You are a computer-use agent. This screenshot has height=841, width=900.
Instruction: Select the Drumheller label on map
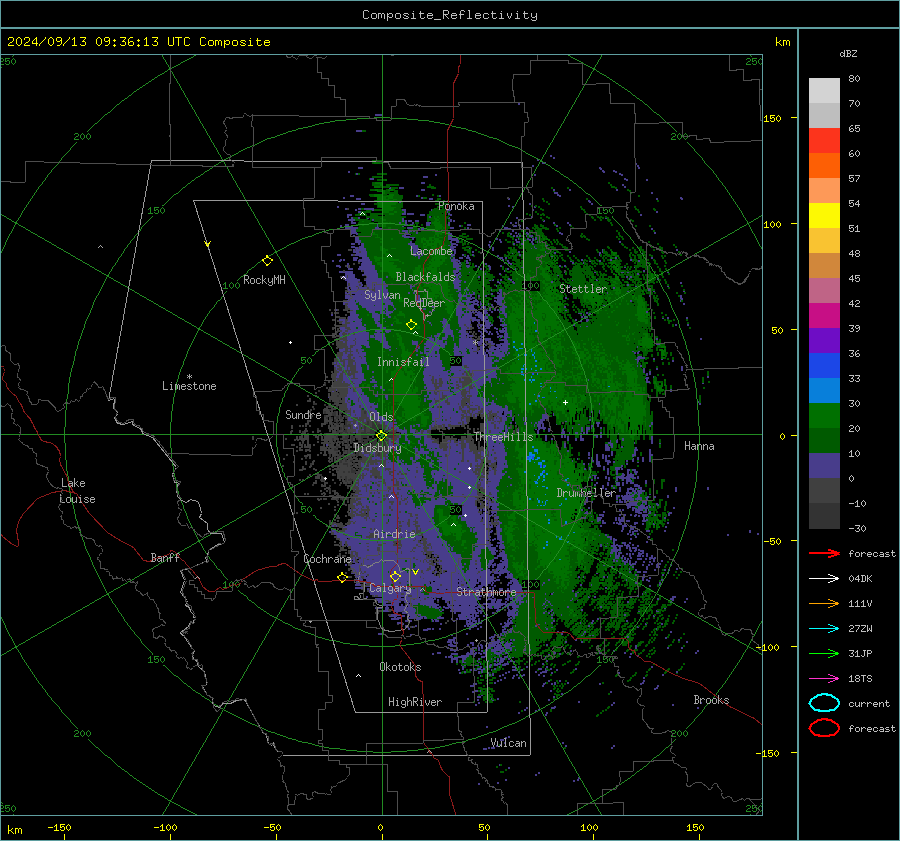pos(585,493)
